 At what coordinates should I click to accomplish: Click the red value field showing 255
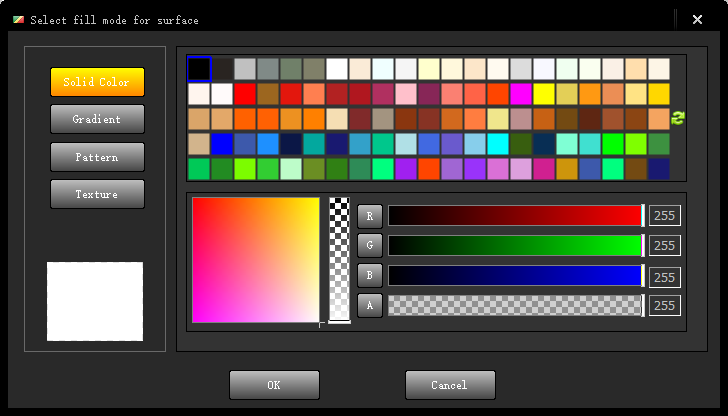(x=665, y=215)
